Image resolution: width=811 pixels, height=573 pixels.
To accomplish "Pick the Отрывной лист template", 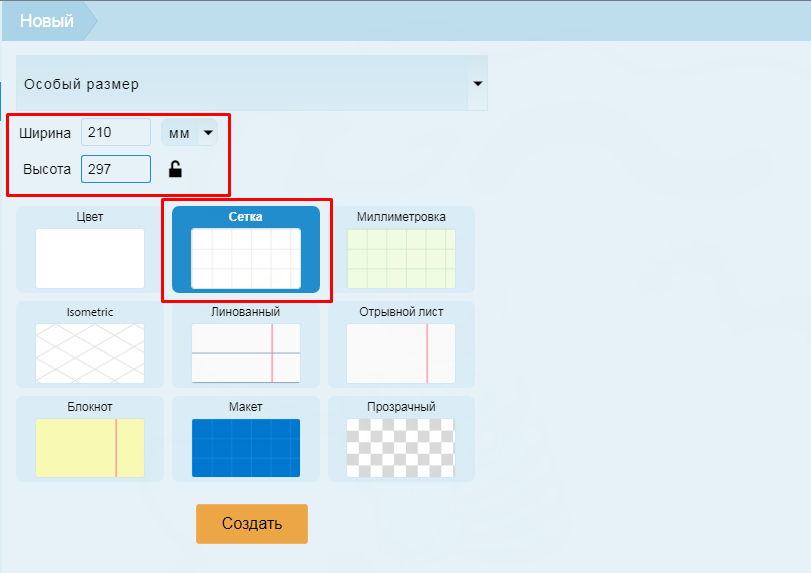I will pyautogui.click(x=401, y=345).
